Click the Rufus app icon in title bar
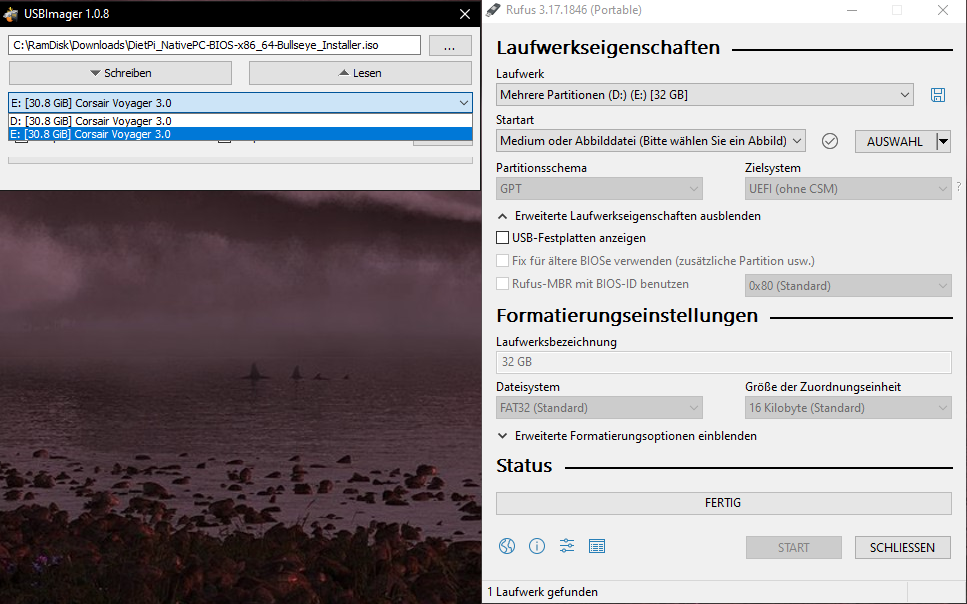 coord(493,10)
